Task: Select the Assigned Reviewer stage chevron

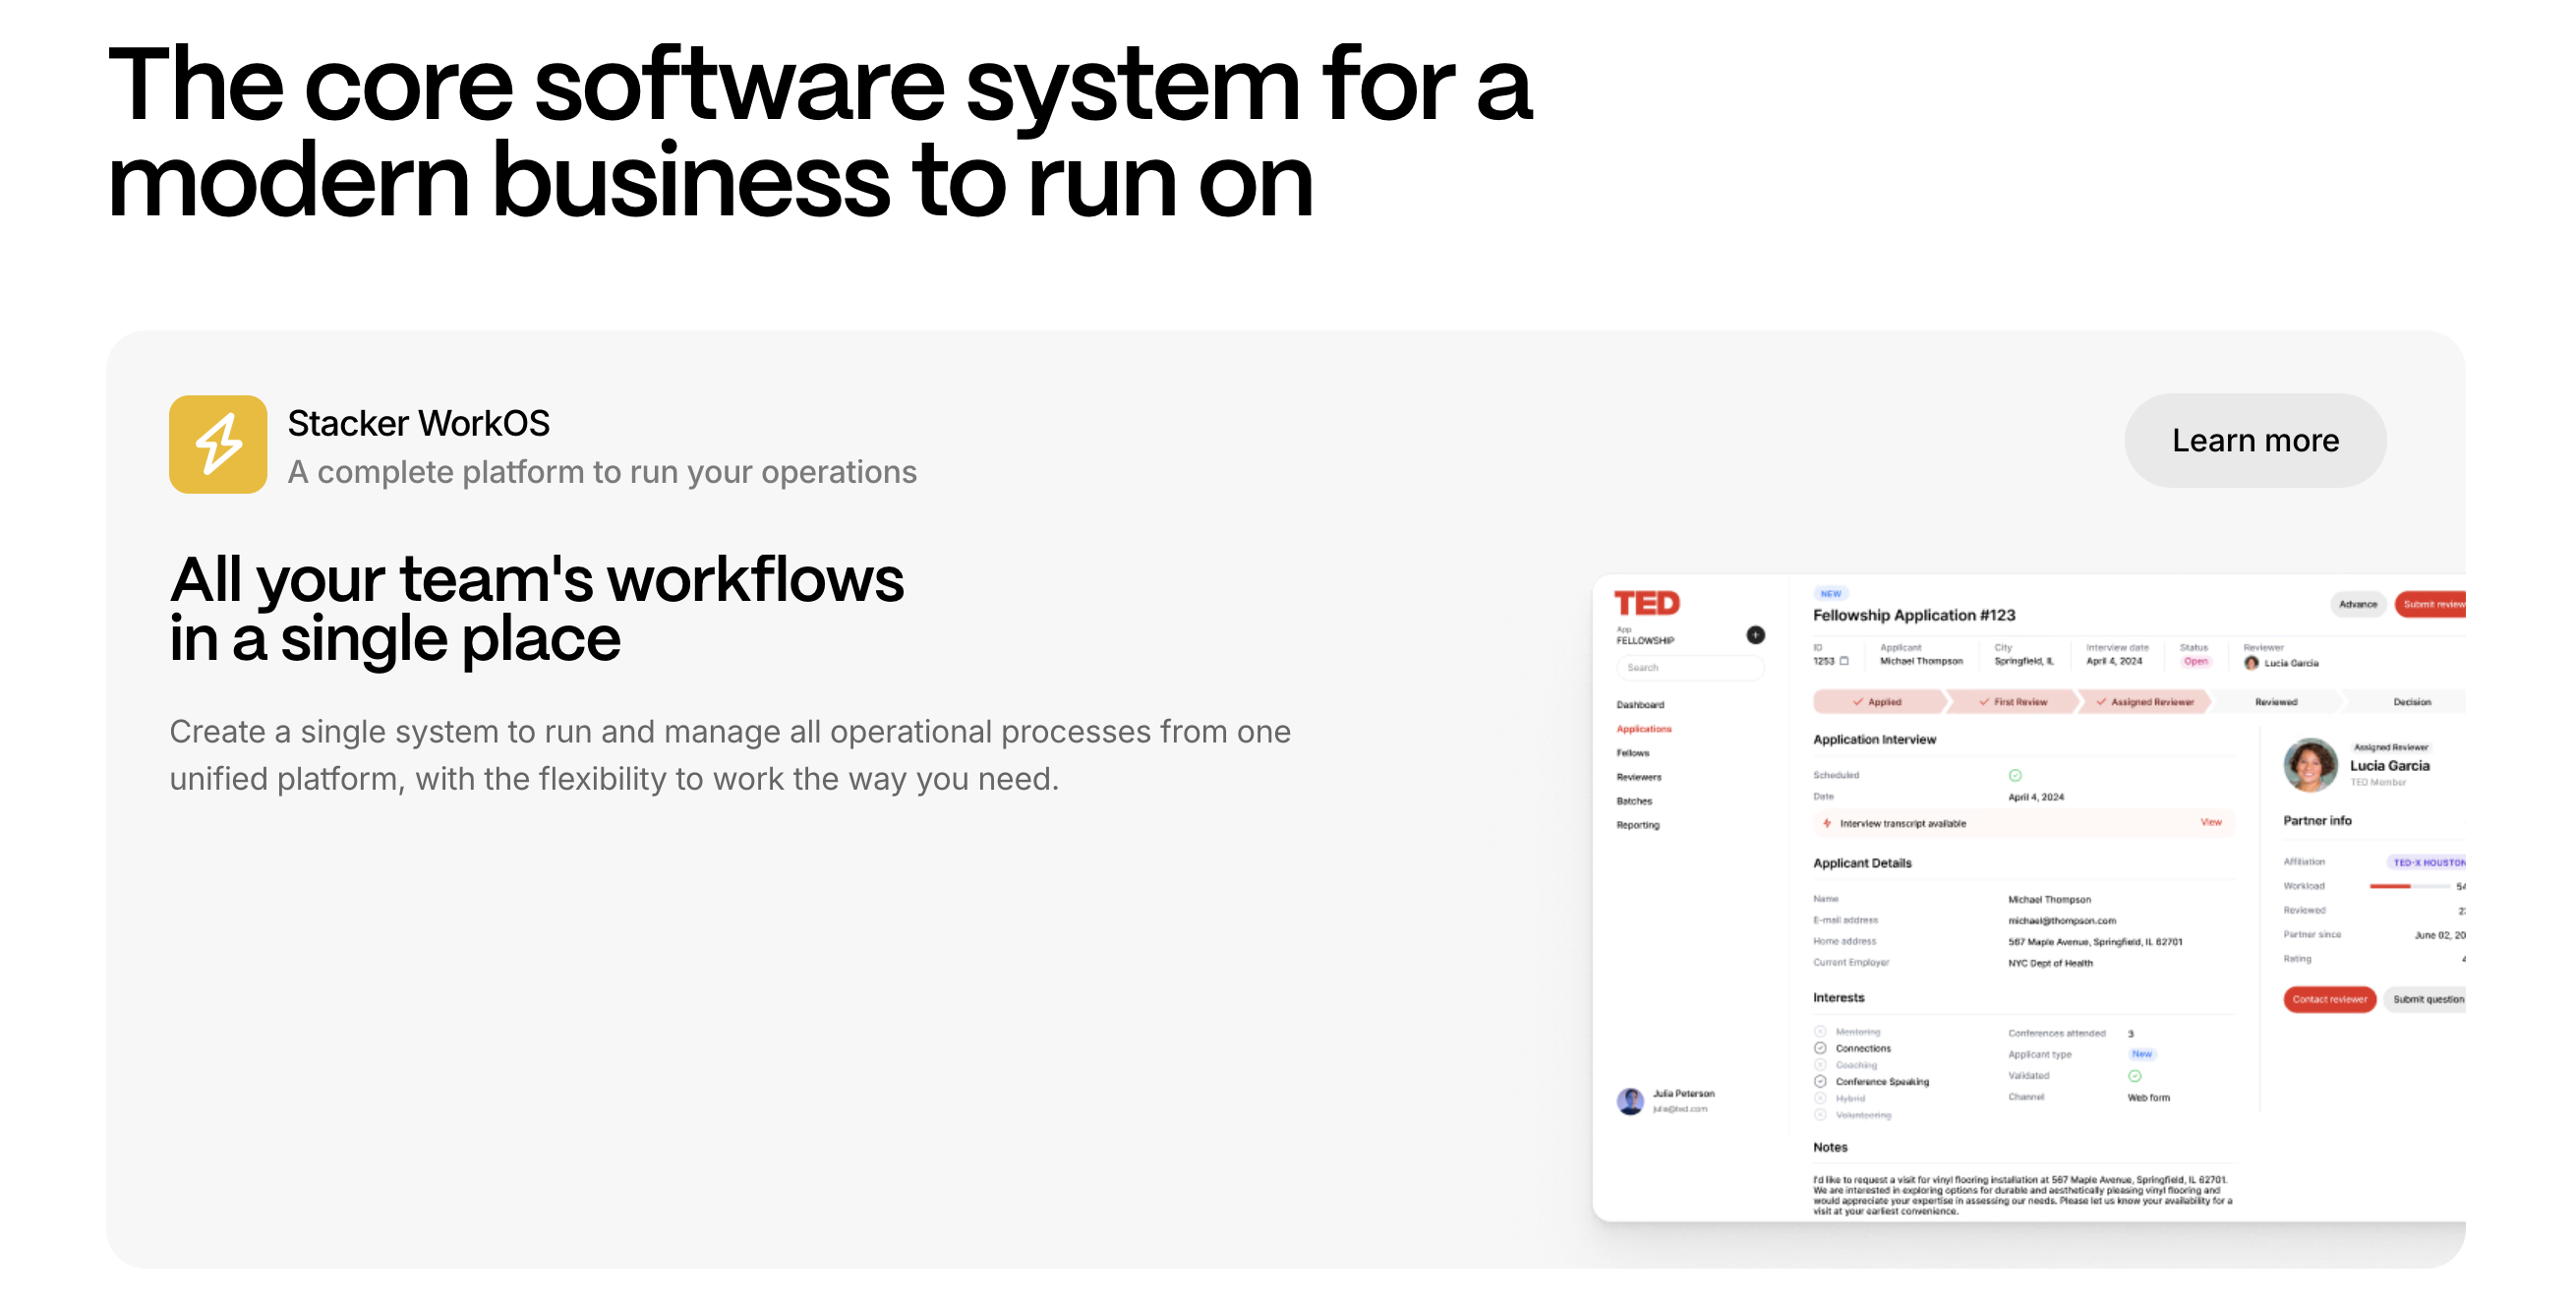Action: (x=2144, y=702)
